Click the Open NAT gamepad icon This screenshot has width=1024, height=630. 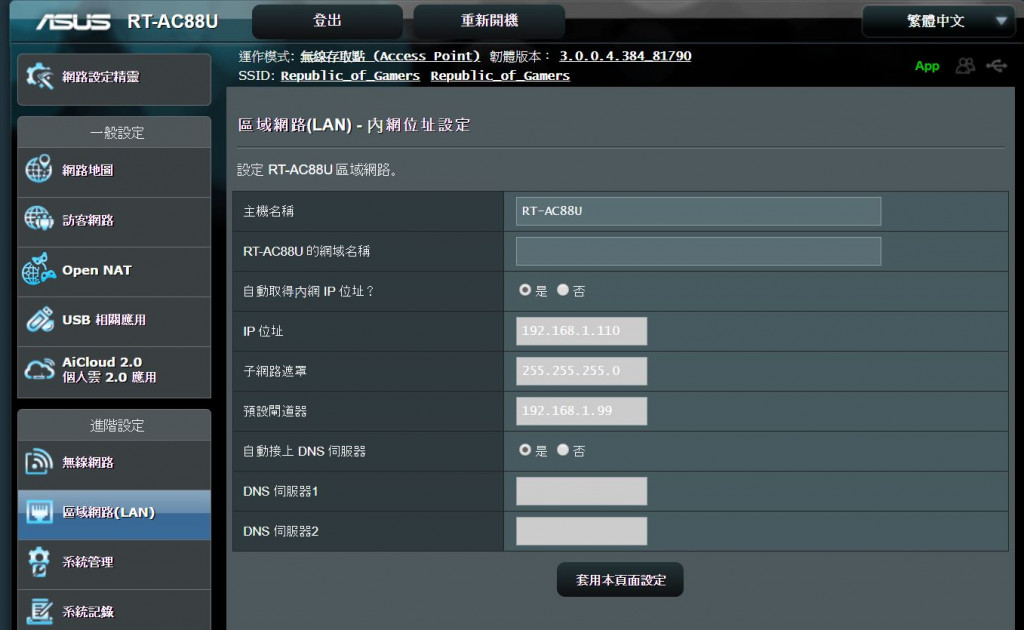click(x=39, y=269)
